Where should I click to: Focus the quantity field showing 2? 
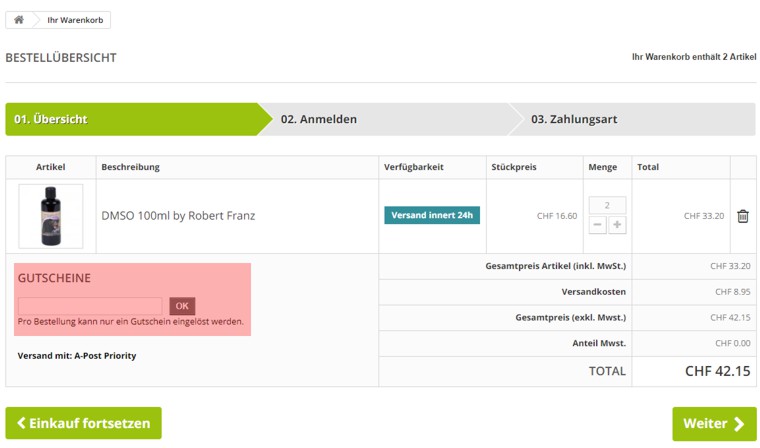tap(607, 205)
